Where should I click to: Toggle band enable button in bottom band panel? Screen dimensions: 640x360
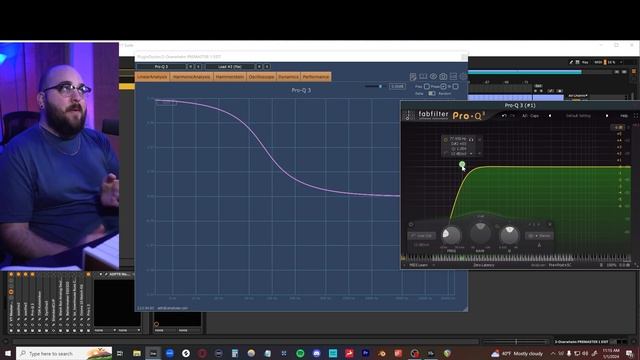coord(411,224)
